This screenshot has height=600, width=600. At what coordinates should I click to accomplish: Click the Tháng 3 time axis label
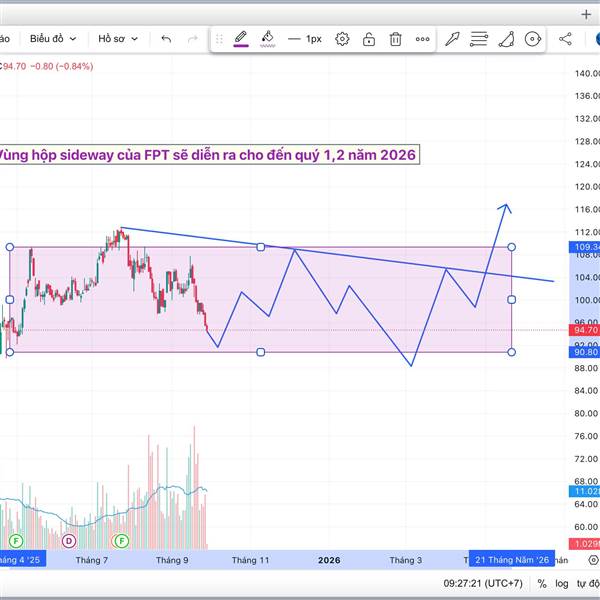(x=406, y=560)
